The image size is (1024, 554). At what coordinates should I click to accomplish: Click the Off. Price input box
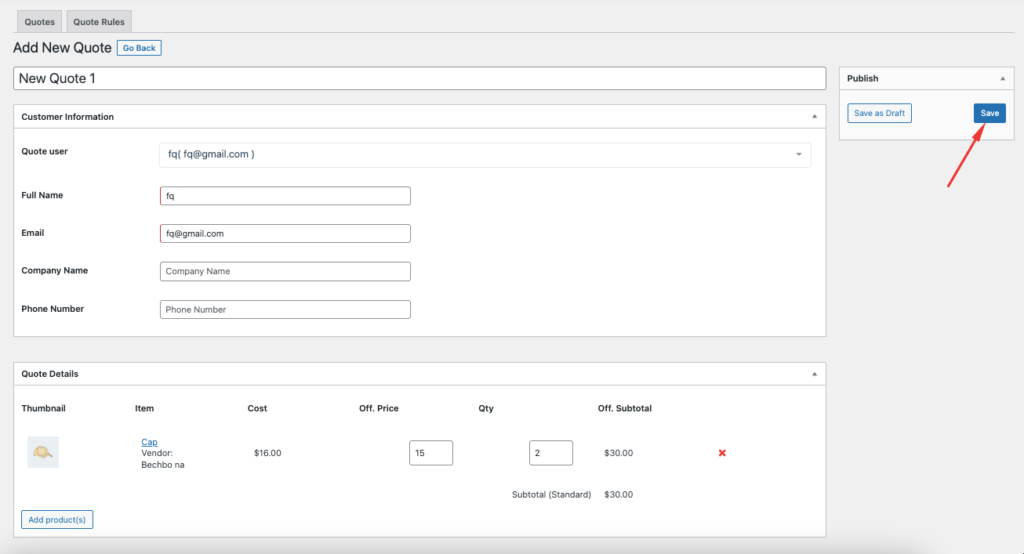(431, 453)
